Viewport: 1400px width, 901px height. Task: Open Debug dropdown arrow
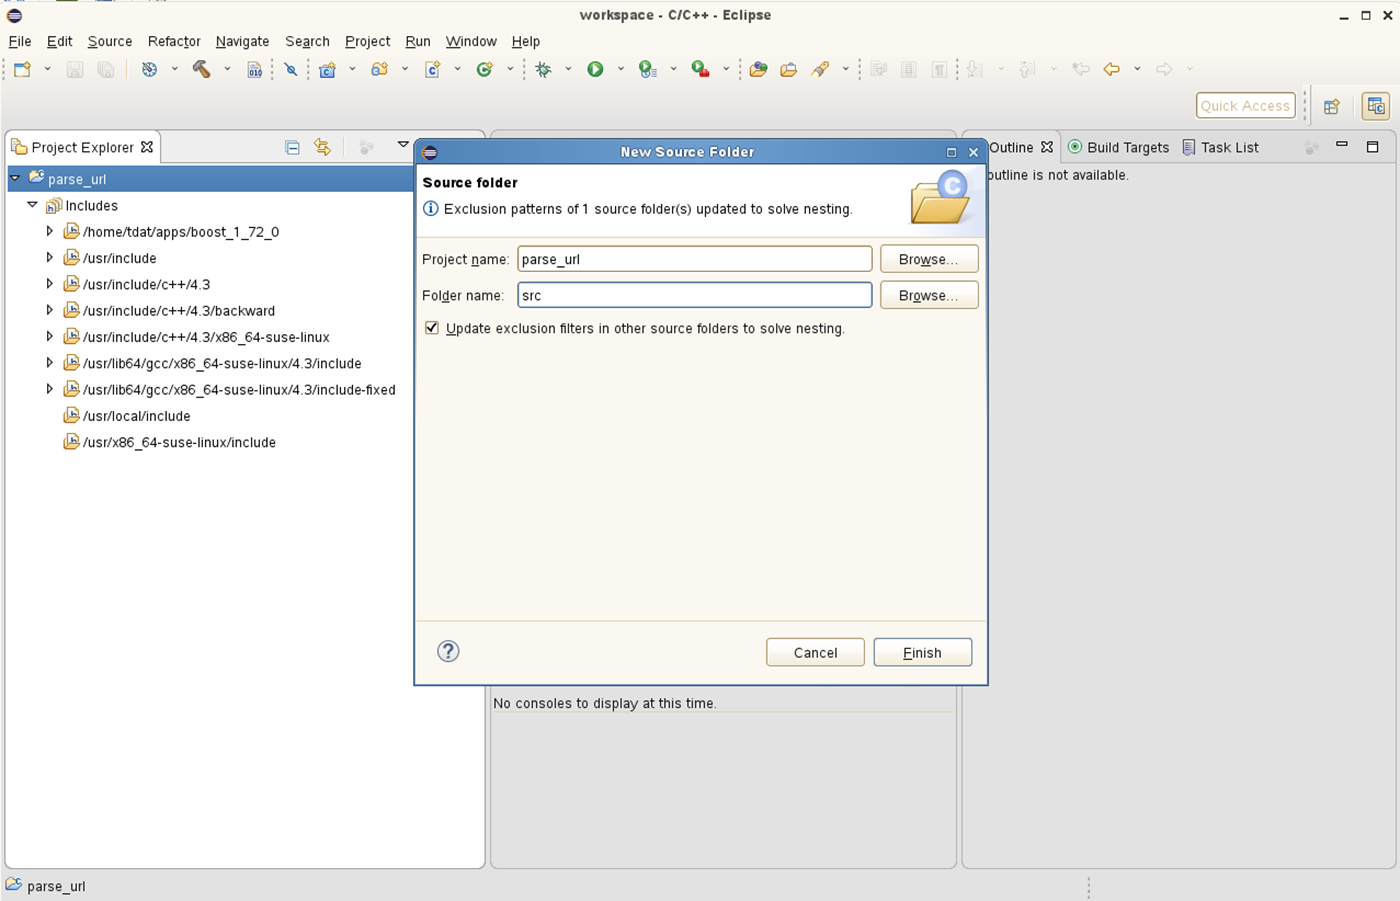[x=568, y=69]
